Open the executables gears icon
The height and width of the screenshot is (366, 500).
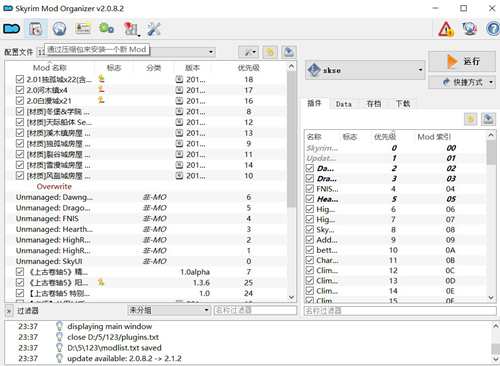106,29
